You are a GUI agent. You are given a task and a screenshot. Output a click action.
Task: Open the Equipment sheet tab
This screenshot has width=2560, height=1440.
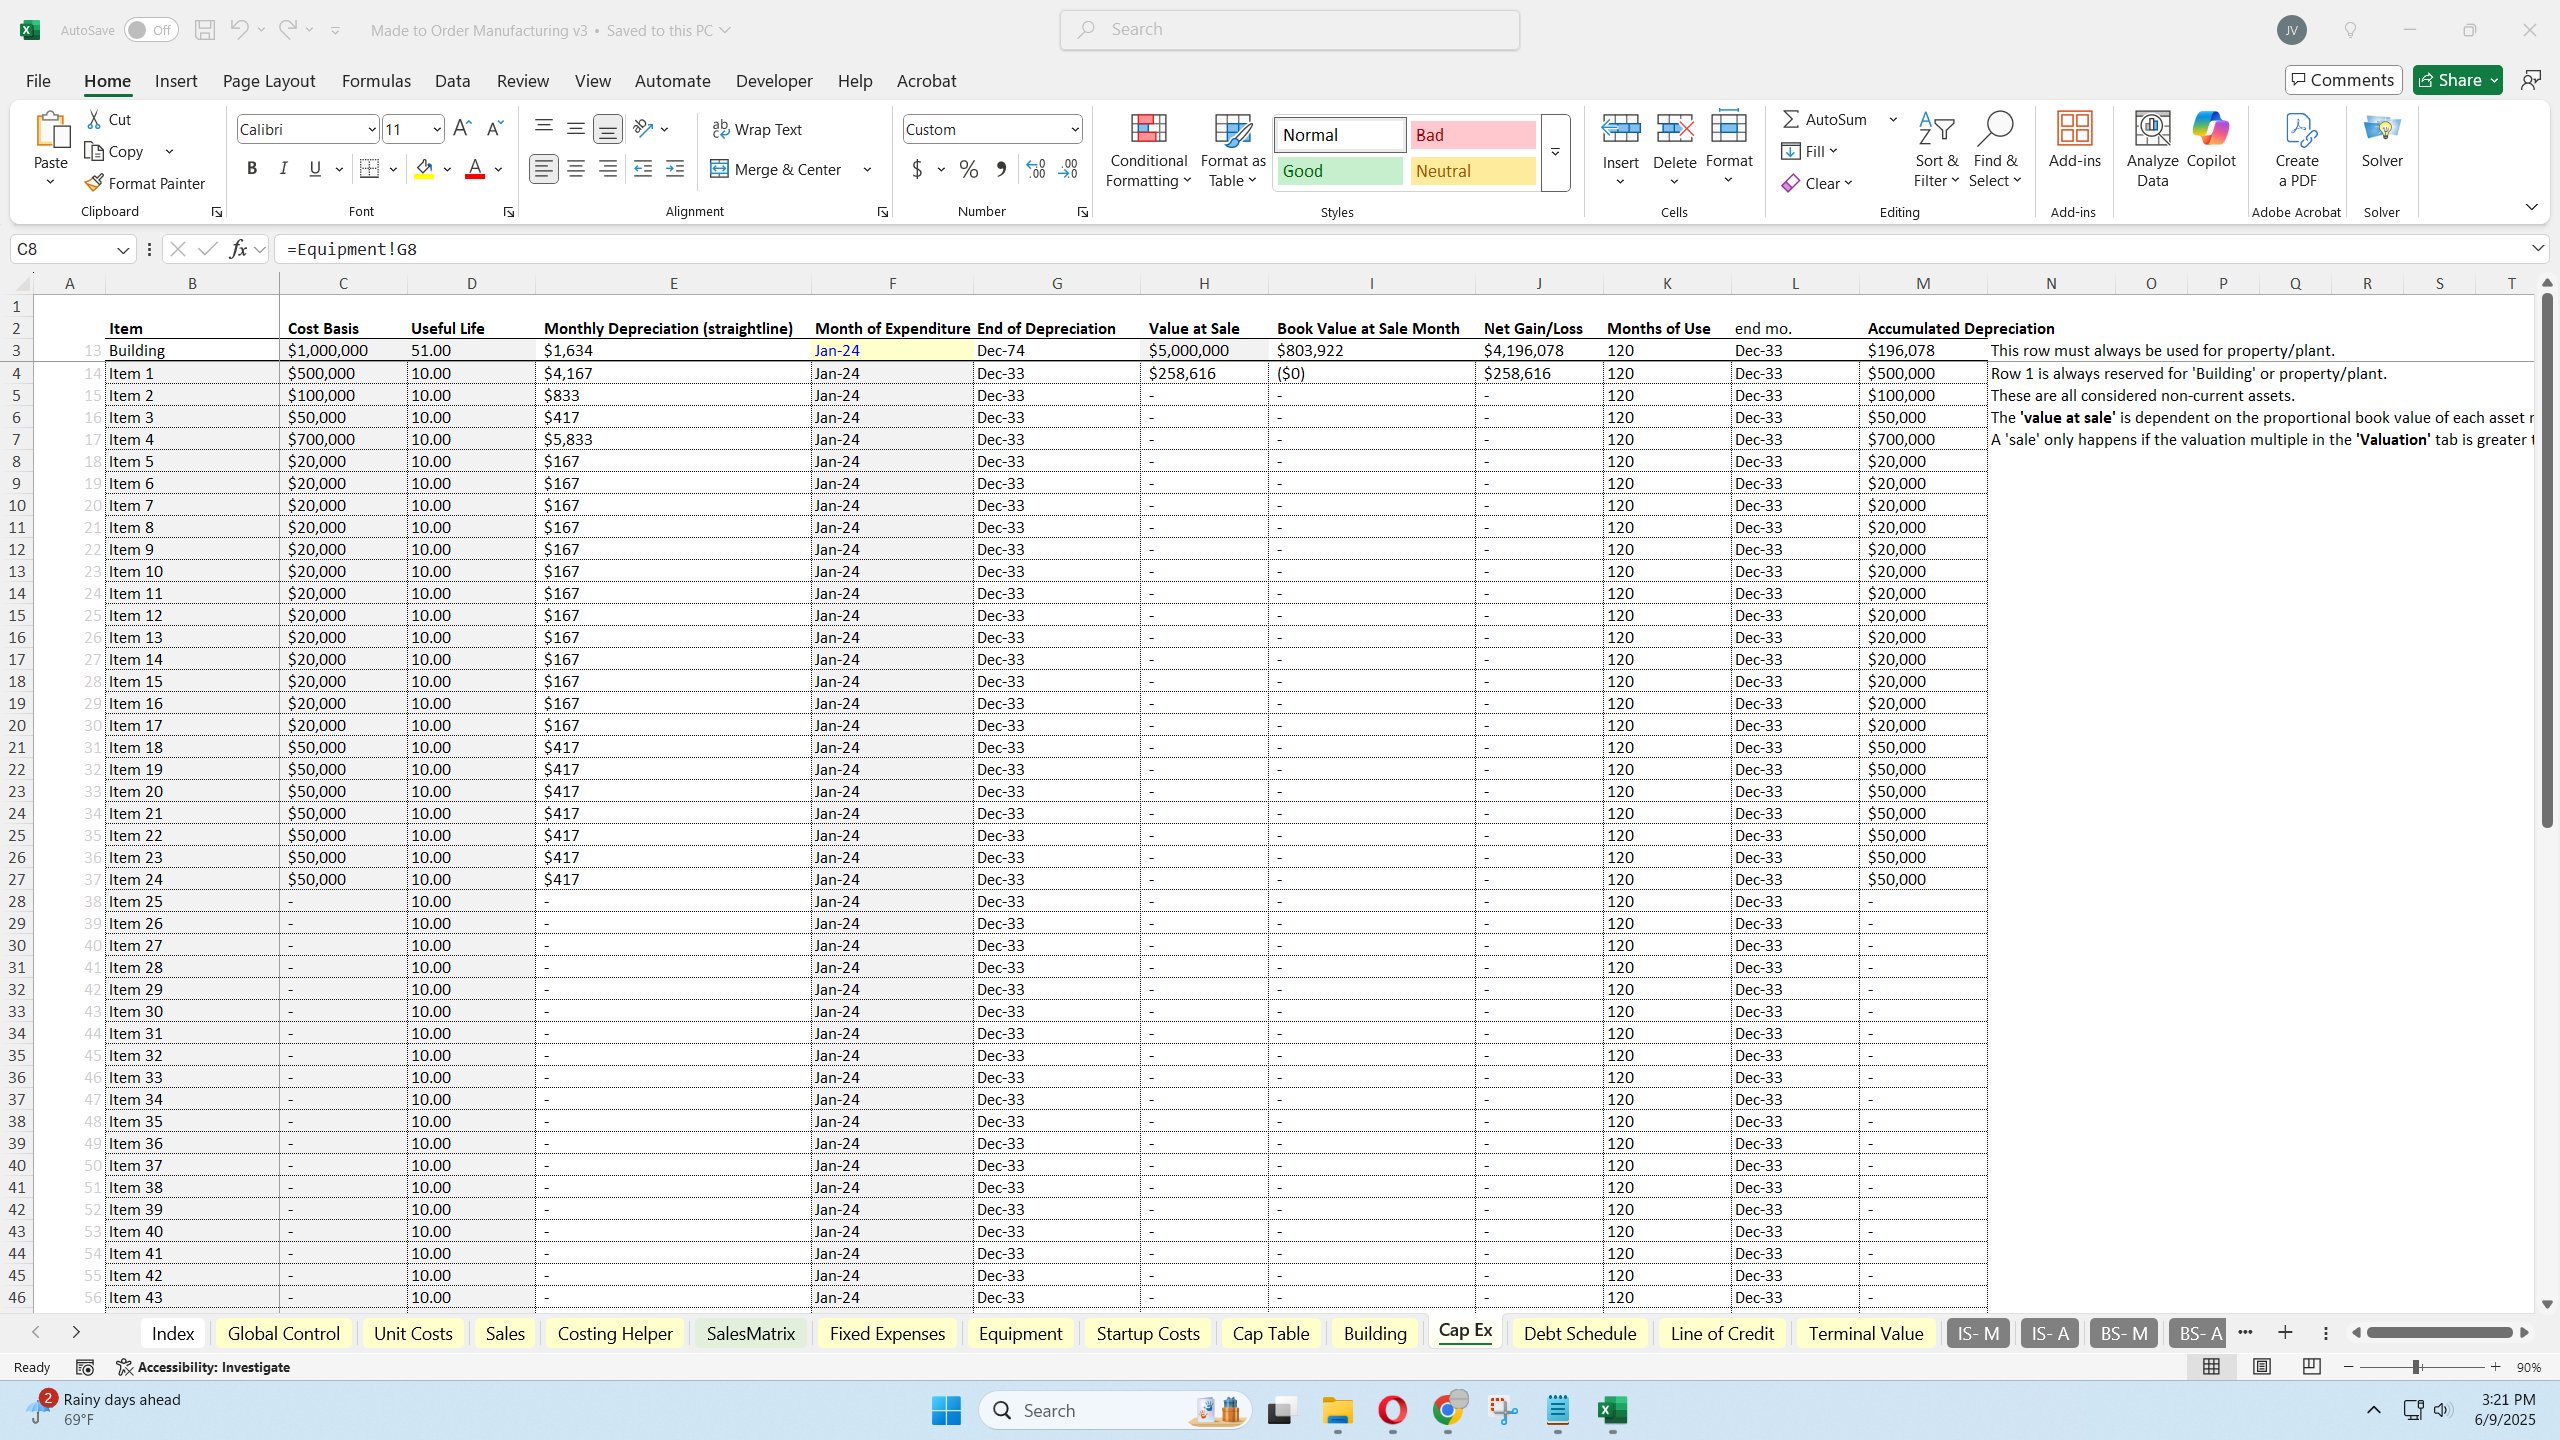(1019, 1332)
